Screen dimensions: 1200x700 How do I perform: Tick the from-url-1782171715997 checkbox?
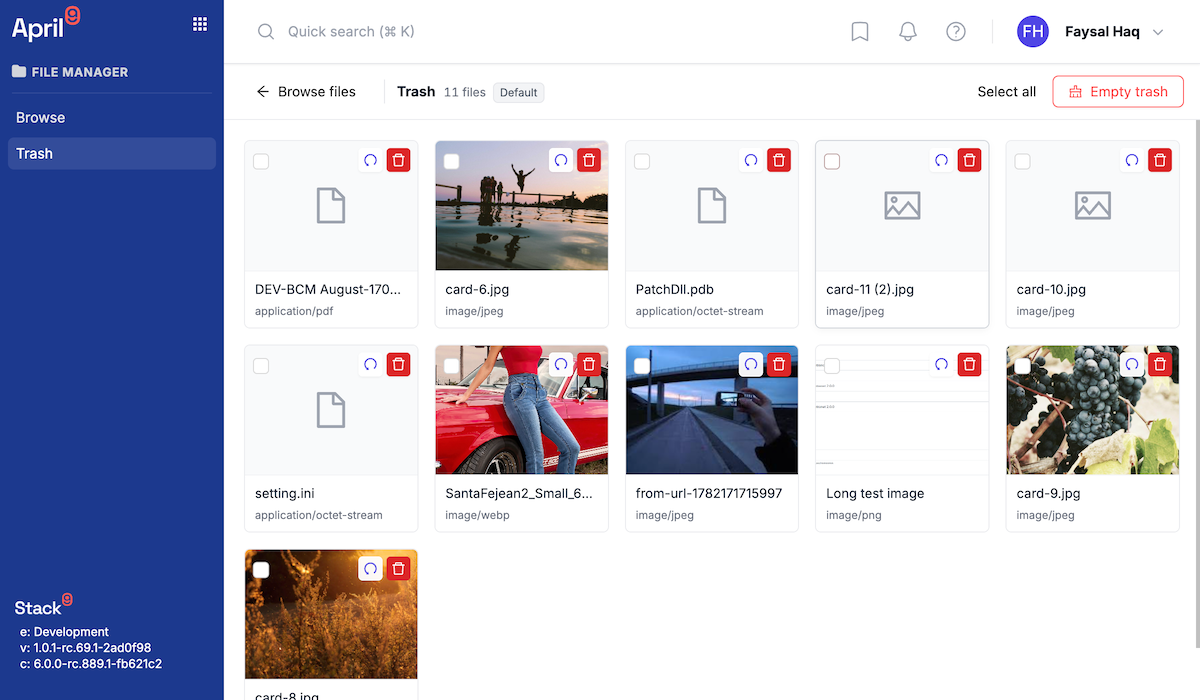(x=642, y=366)
